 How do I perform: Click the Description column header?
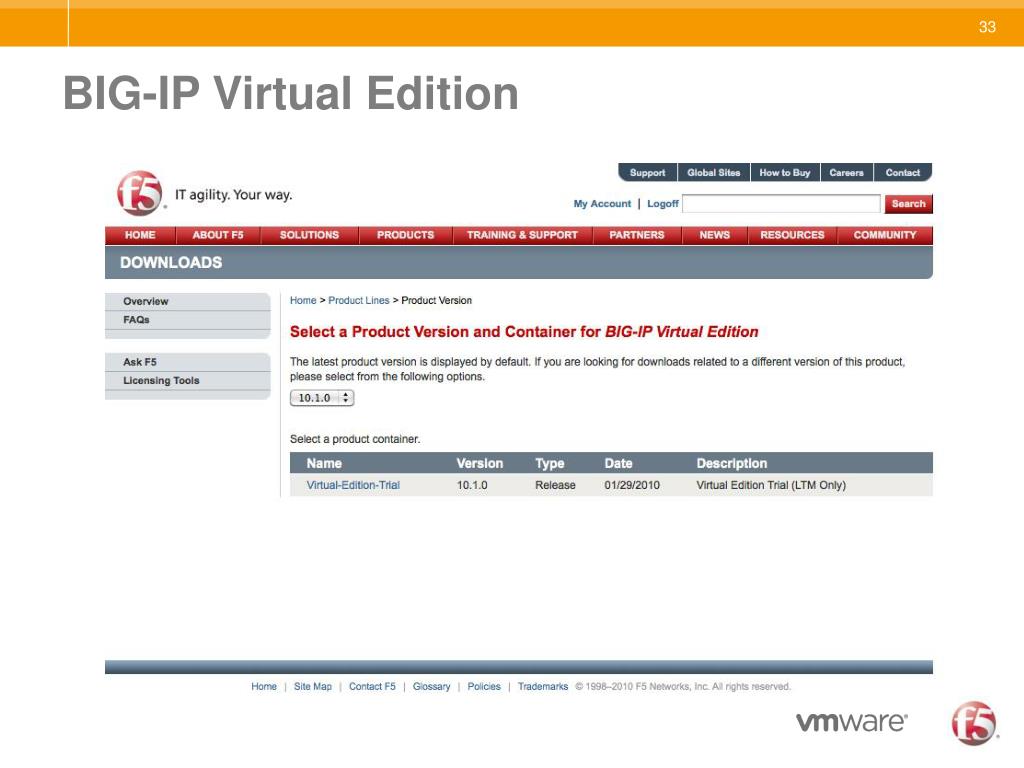(731, 463)
